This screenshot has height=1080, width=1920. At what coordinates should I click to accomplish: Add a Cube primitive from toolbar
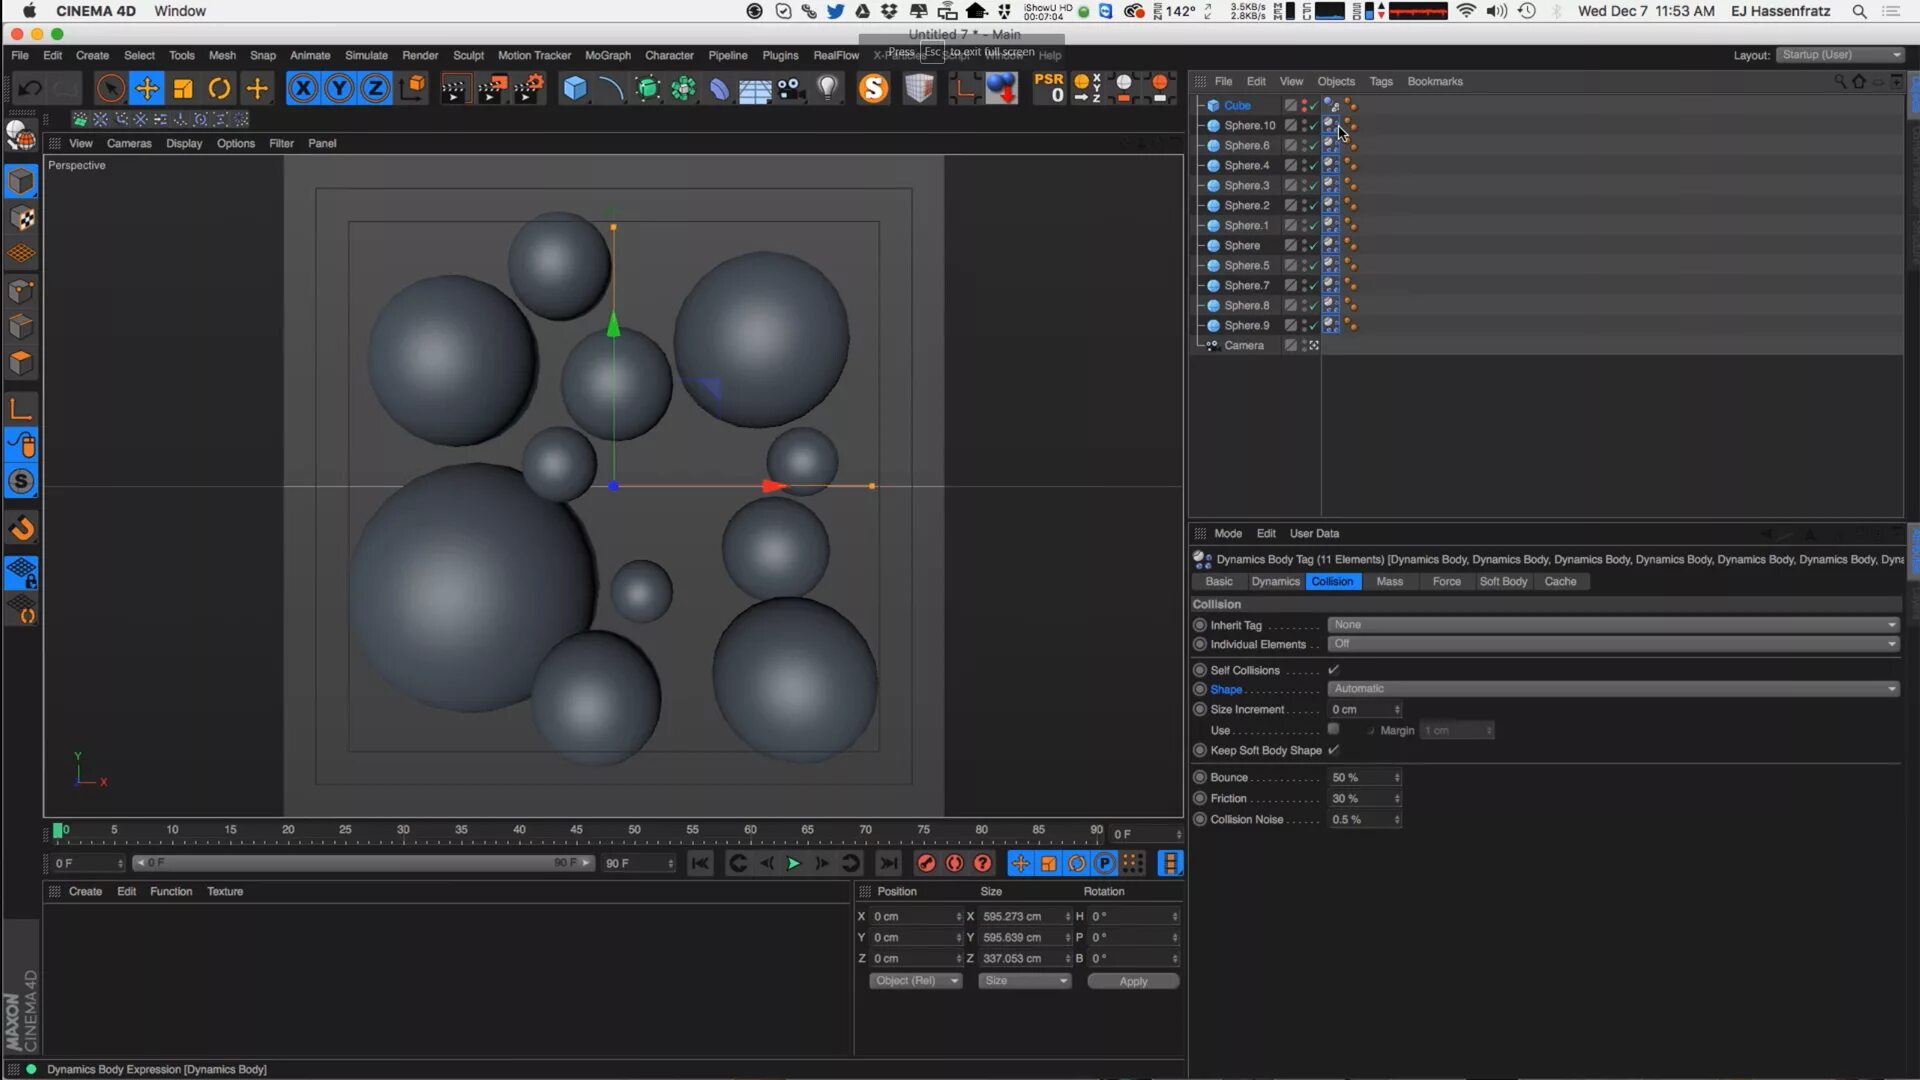(575, 89)
